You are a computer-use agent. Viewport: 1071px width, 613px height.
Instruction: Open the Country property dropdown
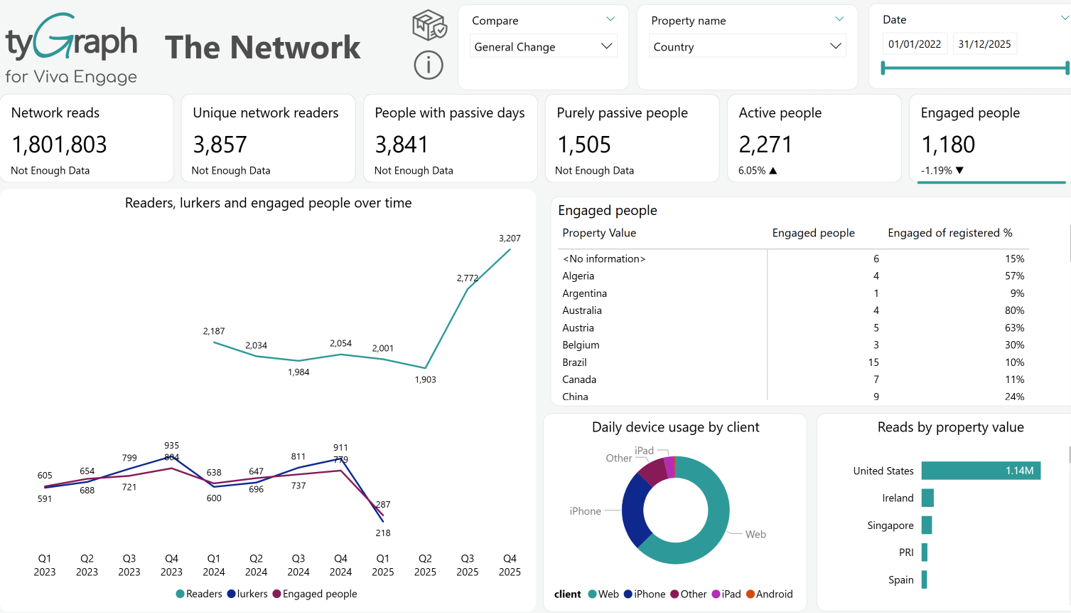point(747,46)
